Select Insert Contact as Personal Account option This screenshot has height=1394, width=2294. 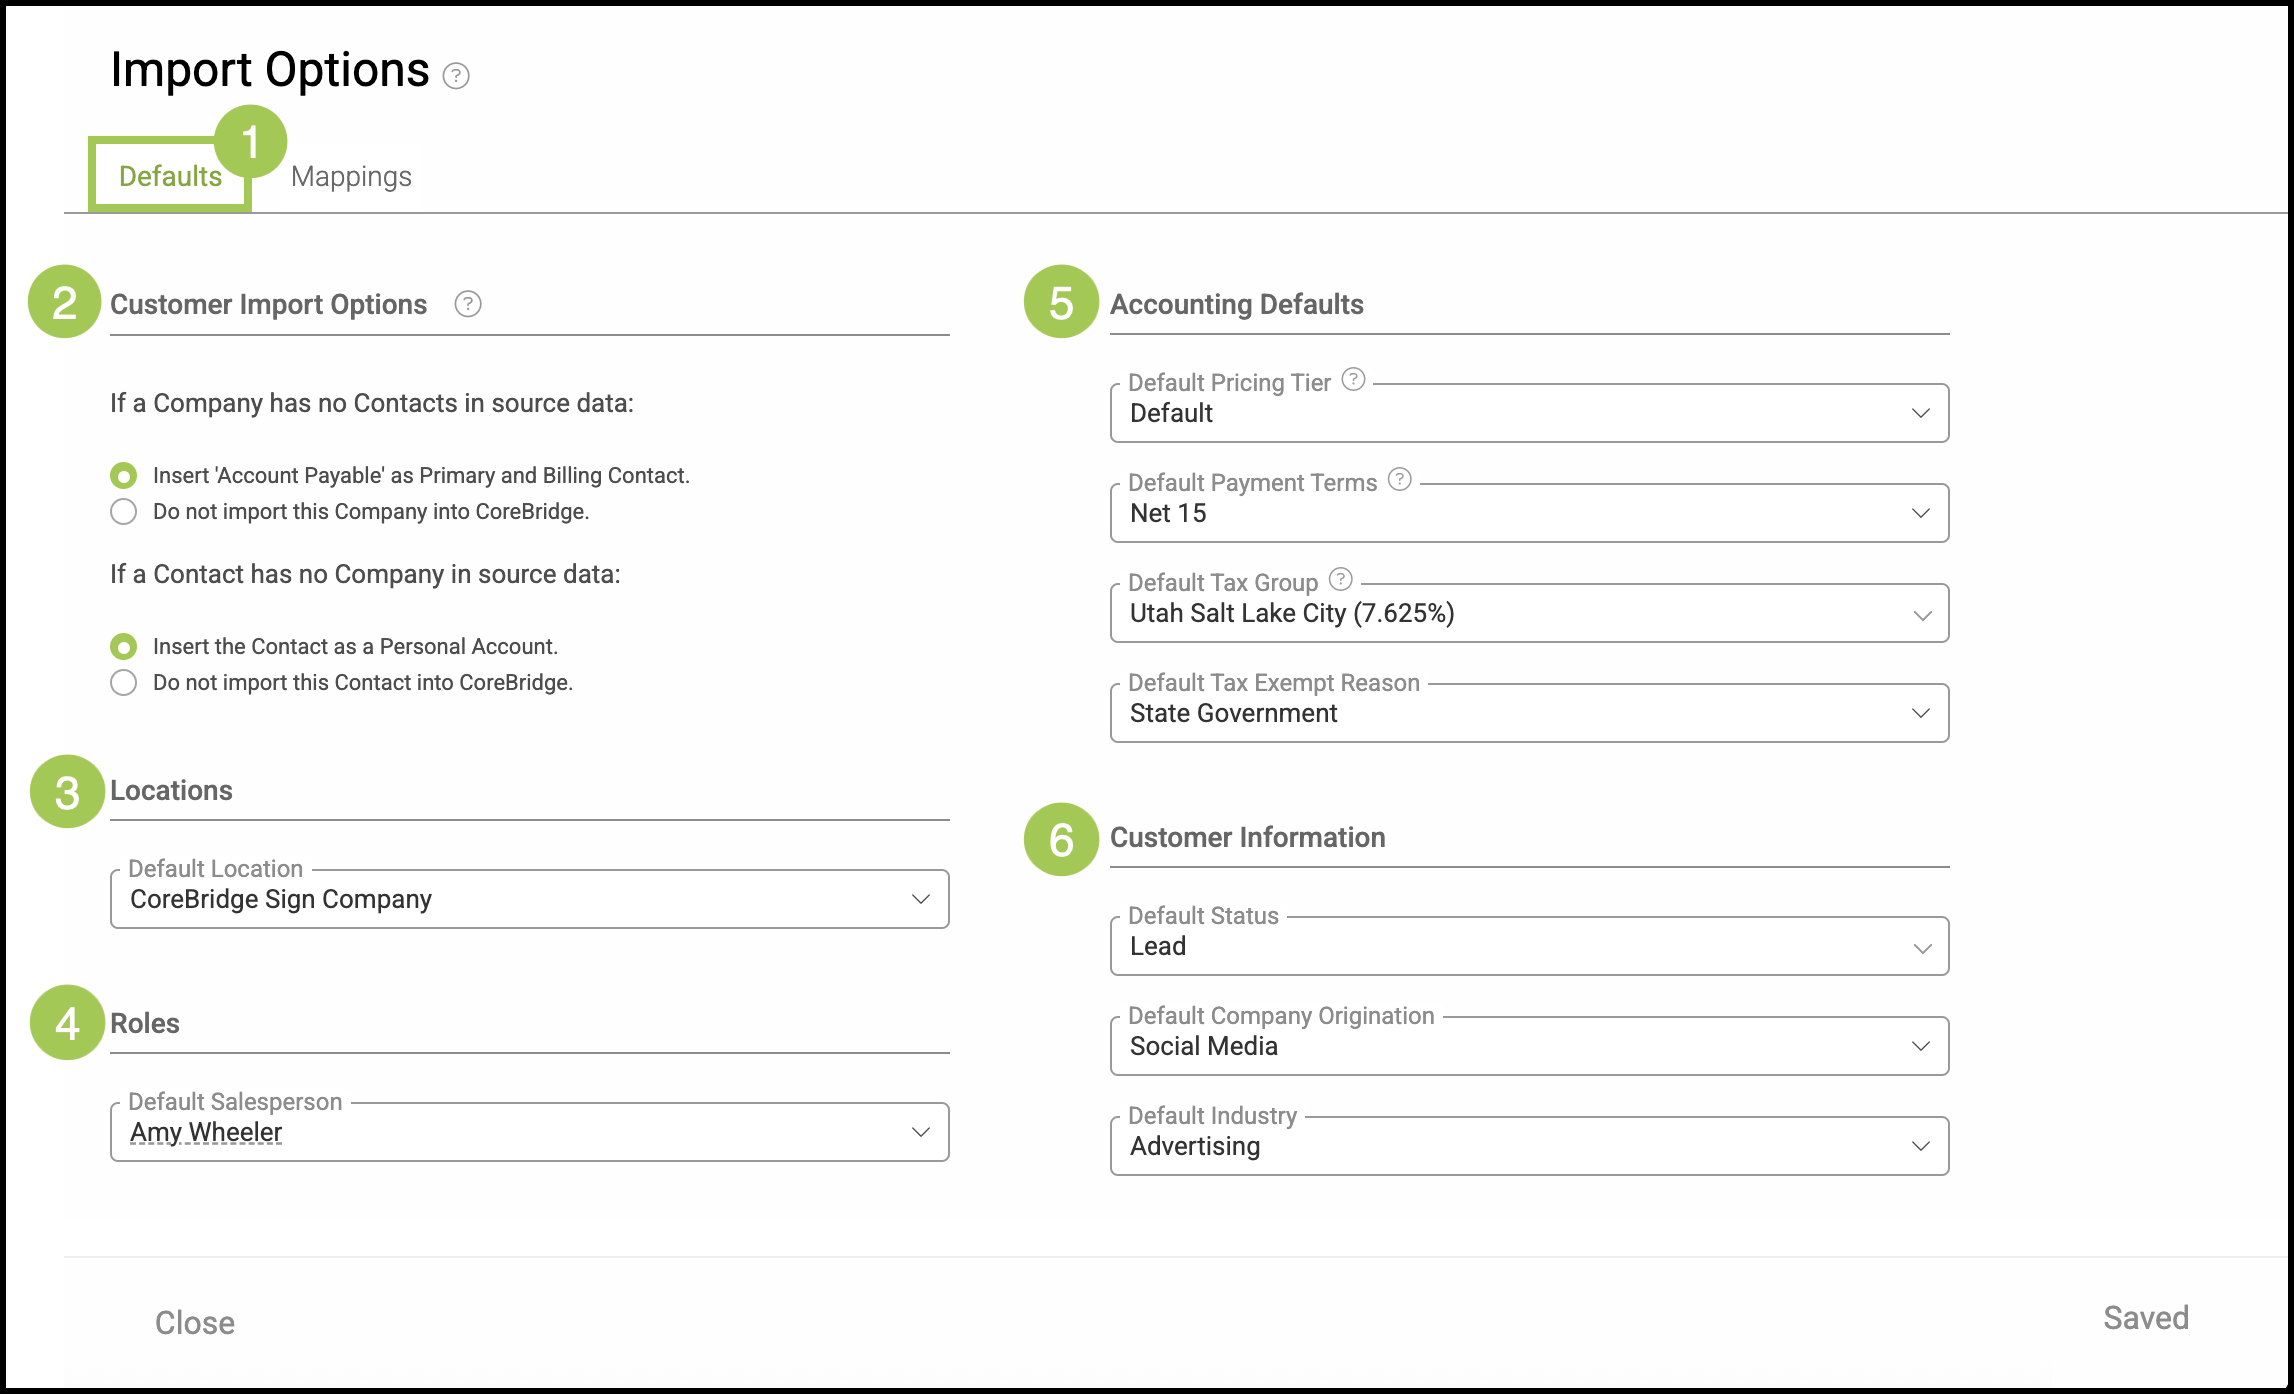tap(124, 647)
